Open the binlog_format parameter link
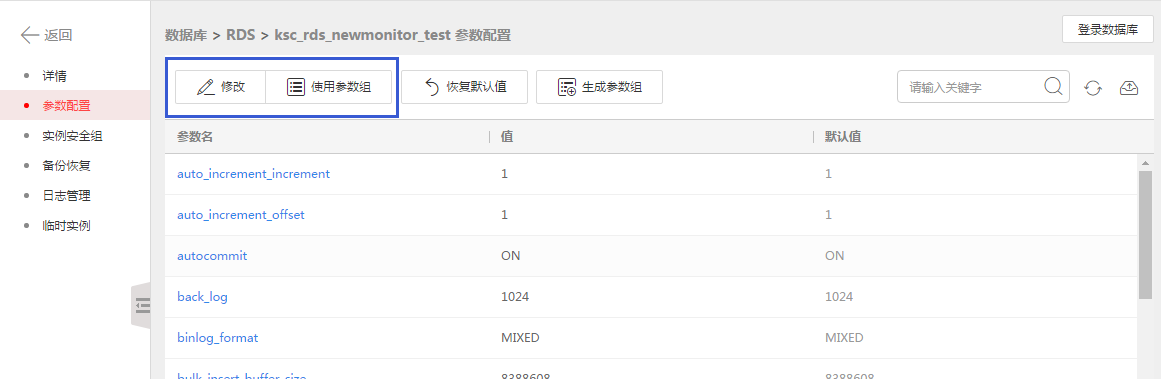1161x379 pixels. (x=218, y=338)
